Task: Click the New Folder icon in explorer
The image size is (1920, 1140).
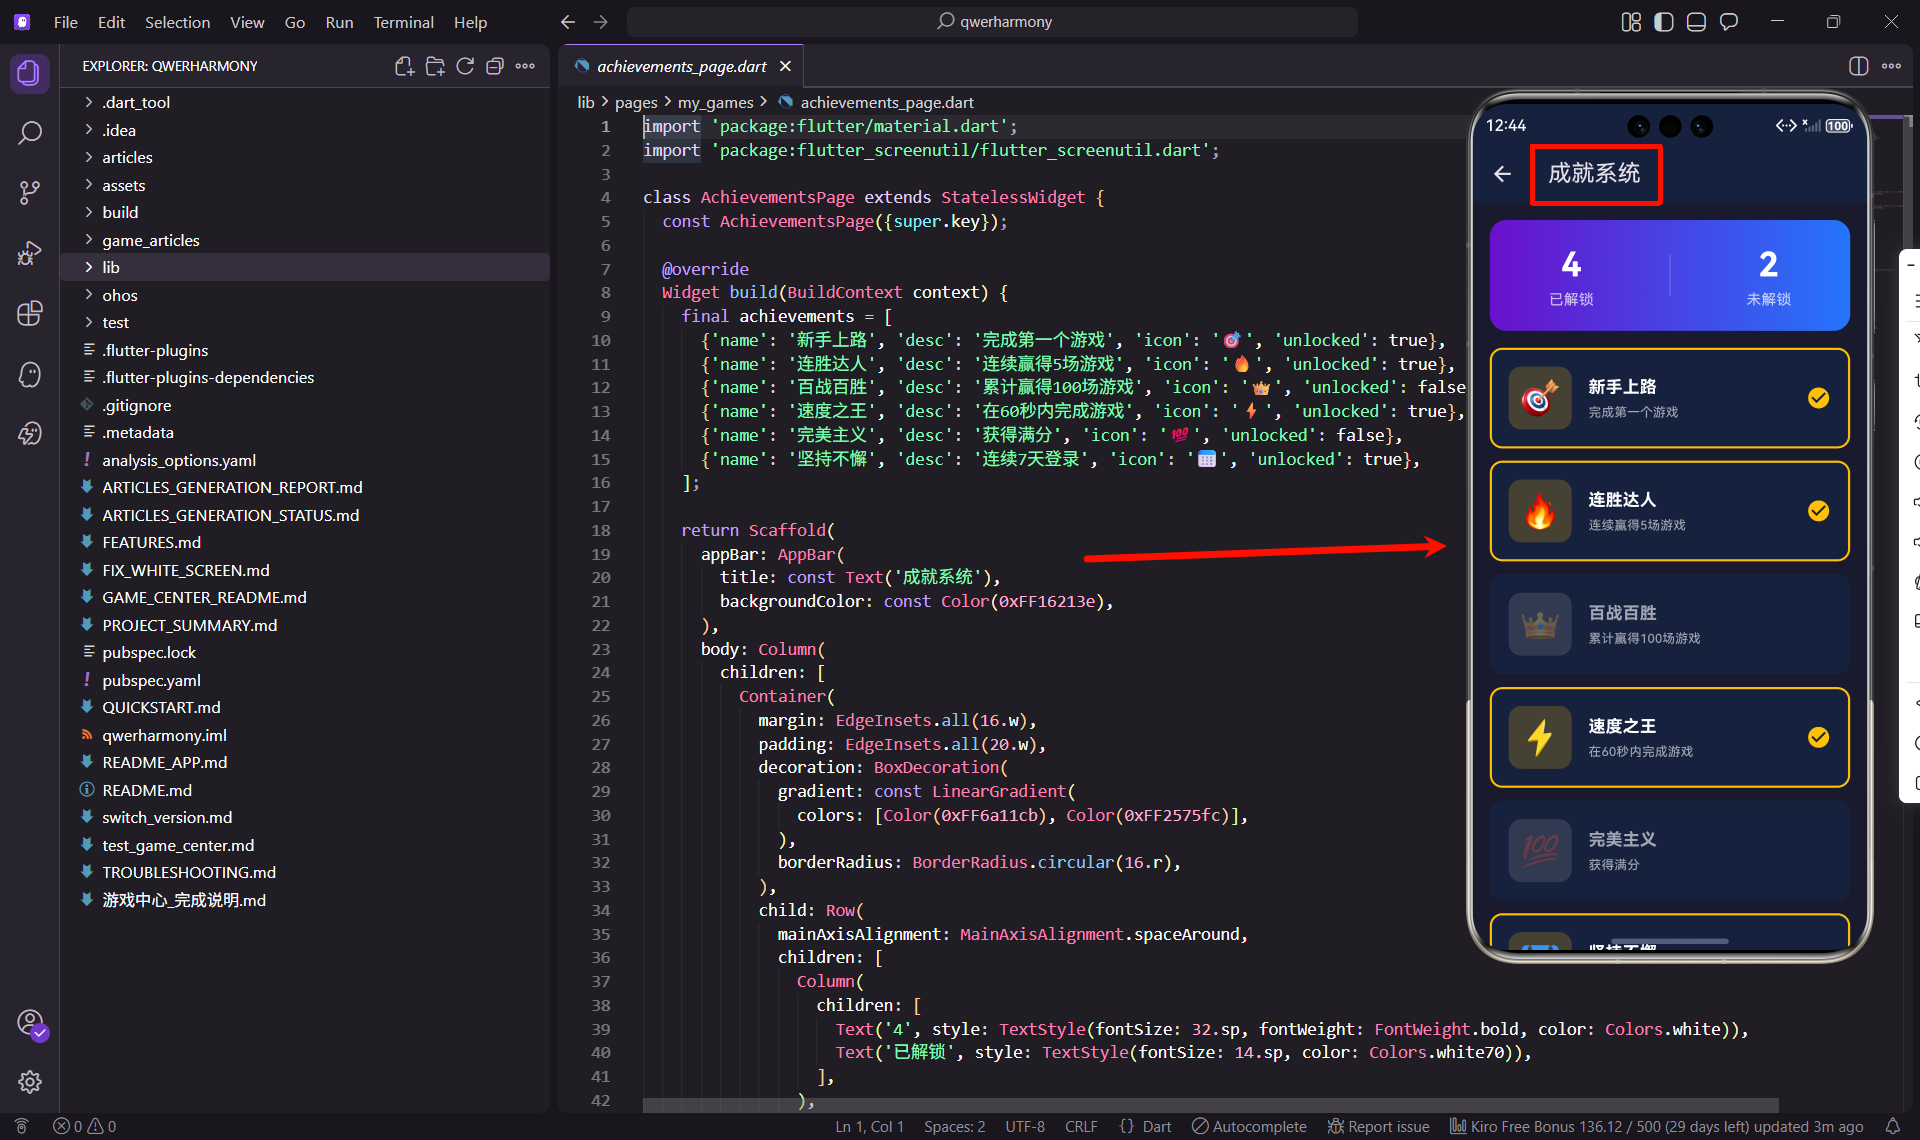Action: [435, 66]
